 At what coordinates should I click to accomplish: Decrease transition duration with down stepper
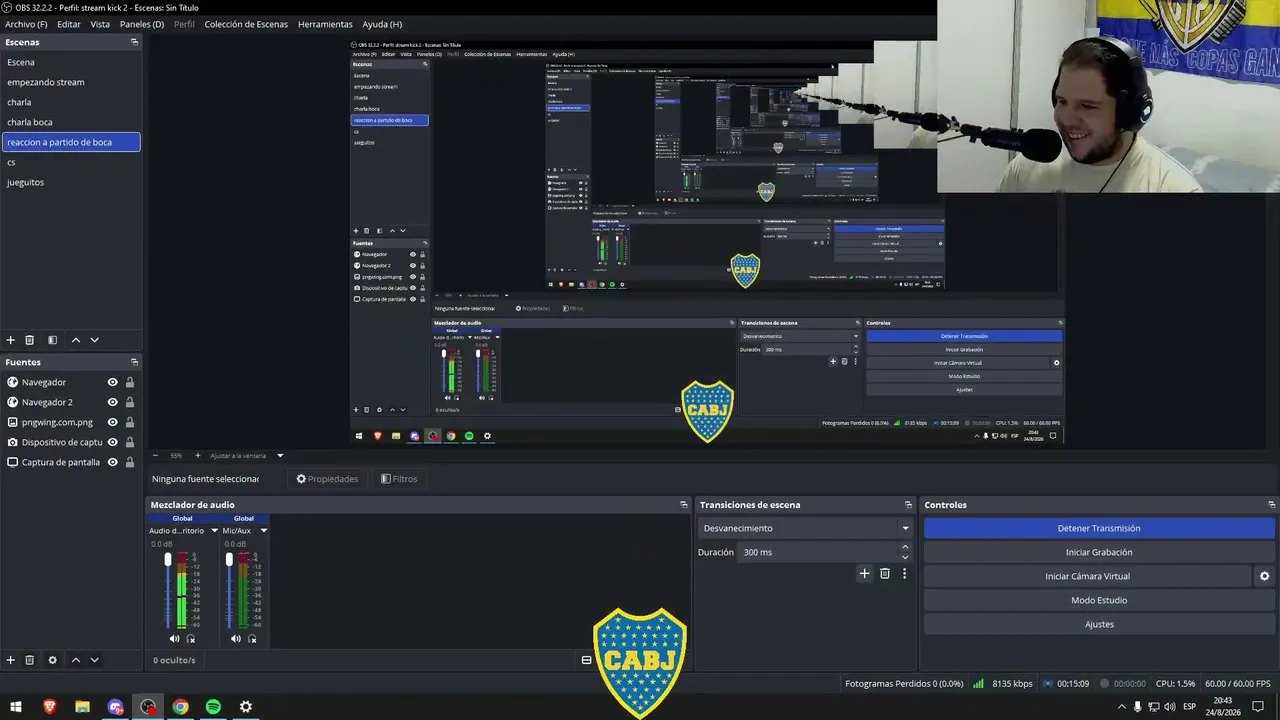click(905, 557)
